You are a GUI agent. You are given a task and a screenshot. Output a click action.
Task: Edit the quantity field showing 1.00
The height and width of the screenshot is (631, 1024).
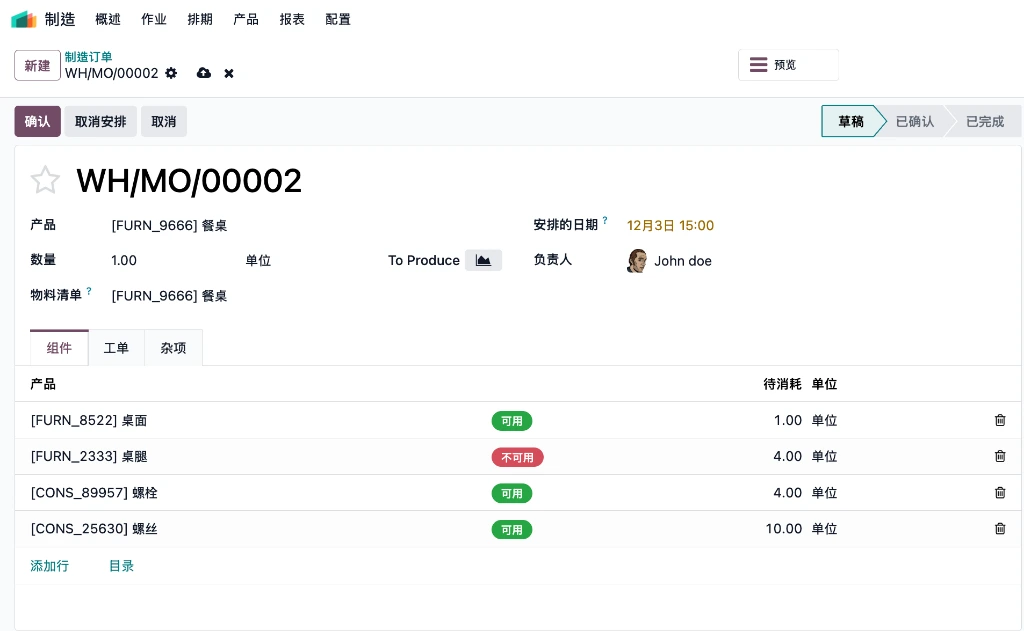pos(124,260)
